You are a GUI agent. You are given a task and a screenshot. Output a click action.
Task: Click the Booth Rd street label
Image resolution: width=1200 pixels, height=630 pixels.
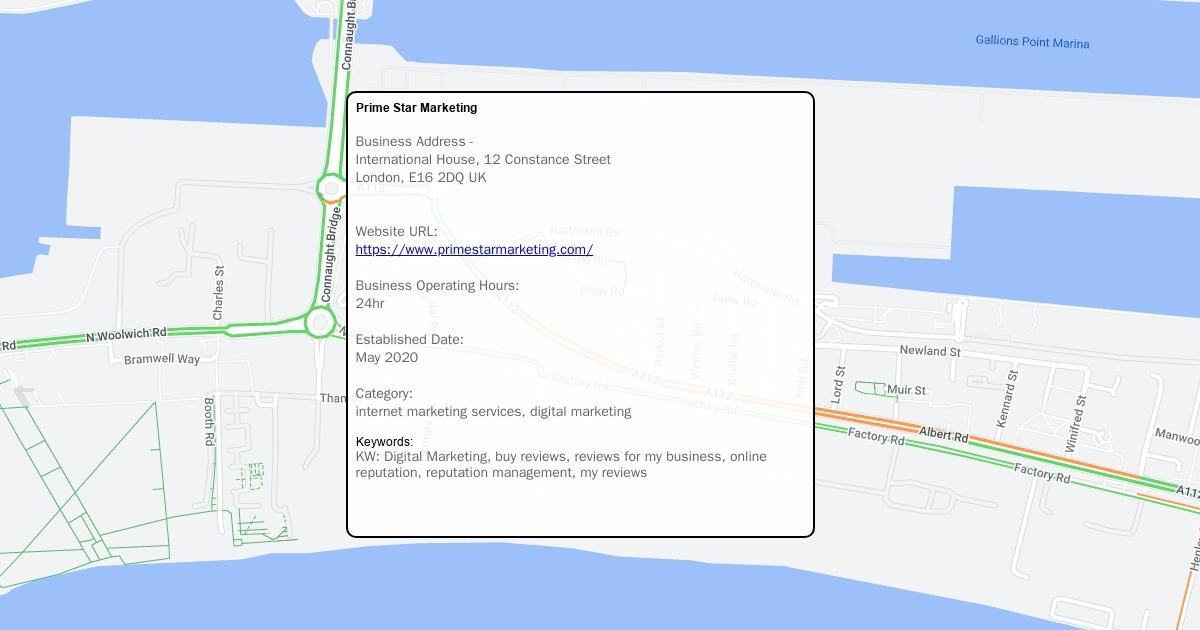[x=210, y=421]
